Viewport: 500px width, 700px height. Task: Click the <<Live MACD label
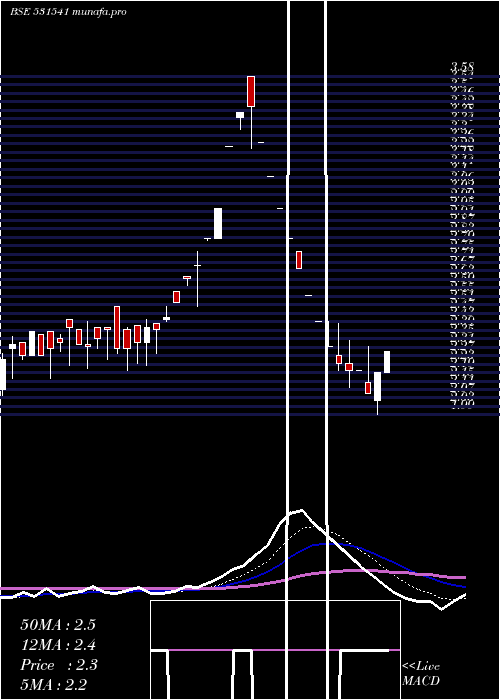[x=421, y=673]
